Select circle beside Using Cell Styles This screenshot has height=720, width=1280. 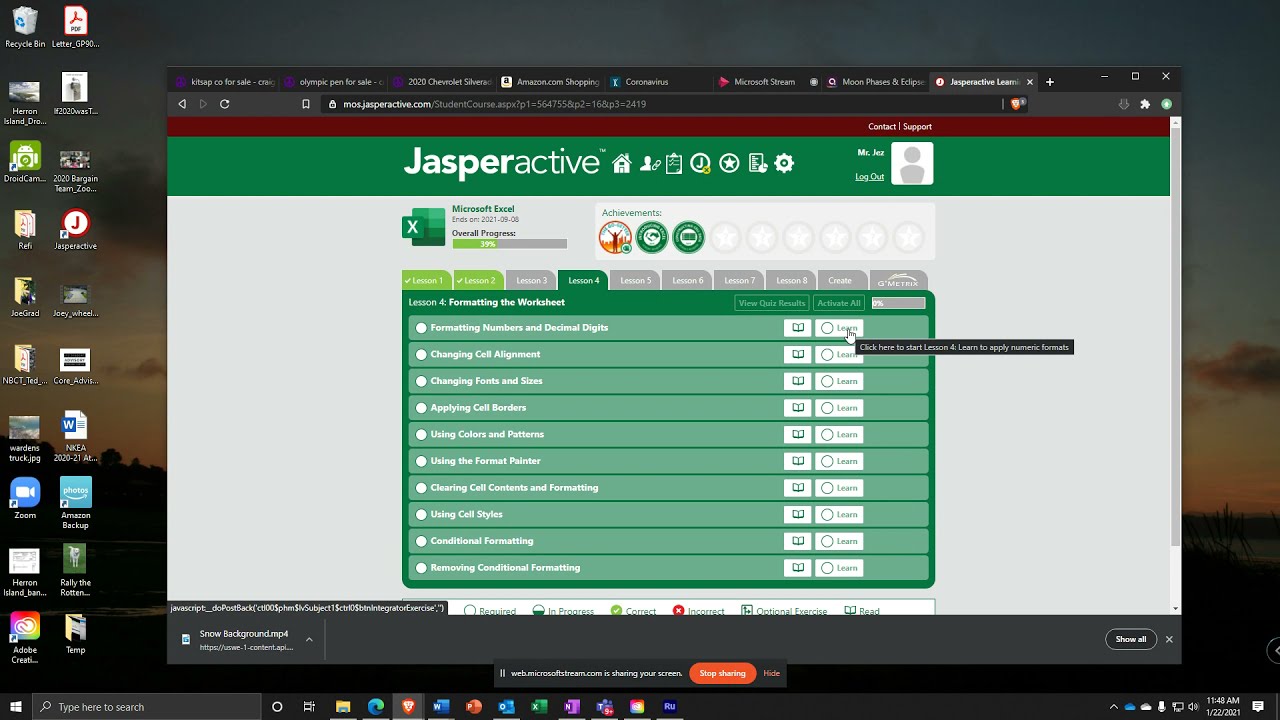pyautogui.click(x=421, y=514)
